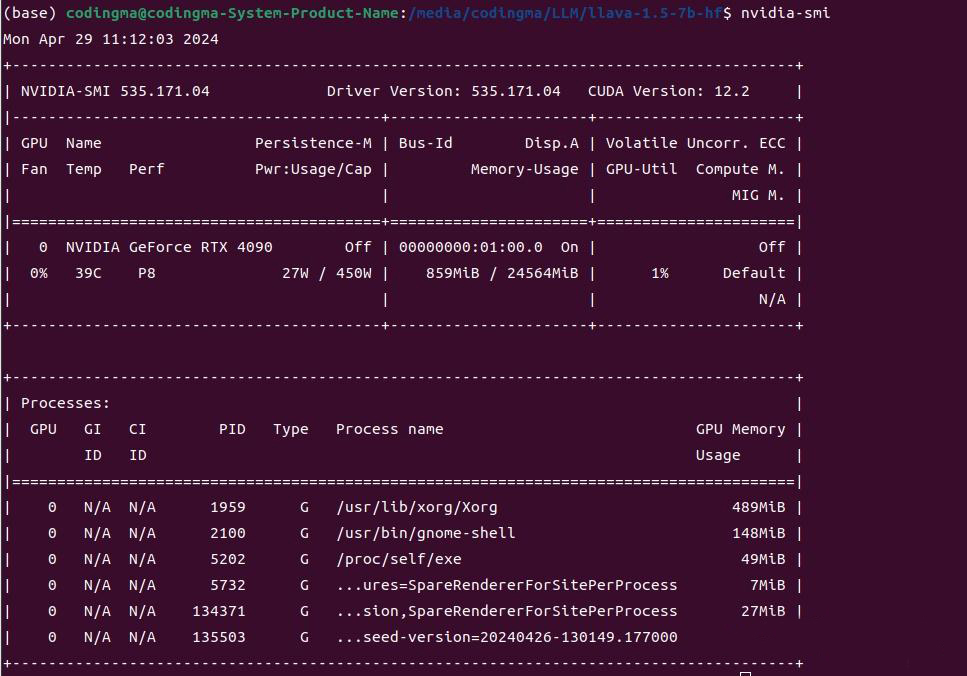Click memory usage '859MiB / 24564MiB'
This screenshot has height=676, width=967.
point(502,273)
